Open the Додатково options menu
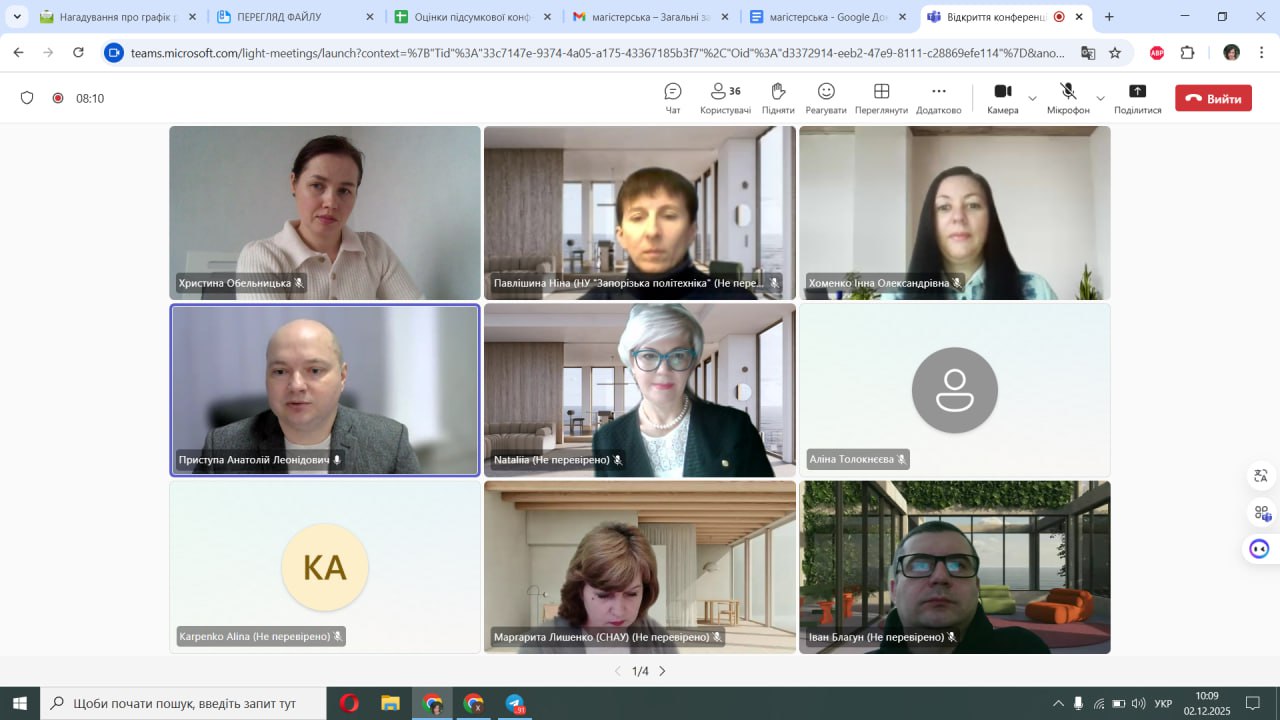Screen dimensions: 1280x720 pos(938,97)
